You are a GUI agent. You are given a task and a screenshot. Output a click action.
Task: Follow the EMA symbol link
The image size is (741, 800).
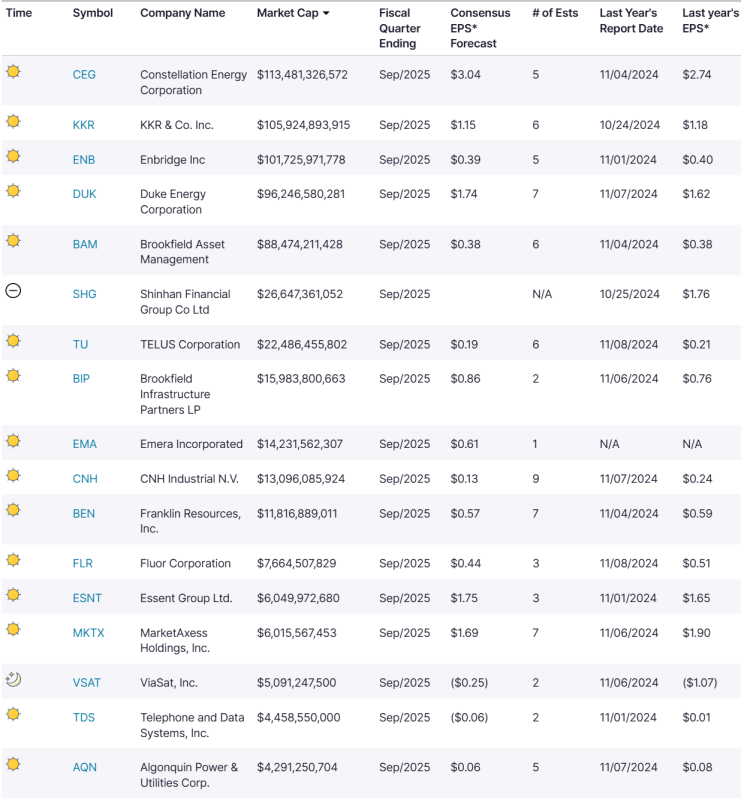coord(85,445)
